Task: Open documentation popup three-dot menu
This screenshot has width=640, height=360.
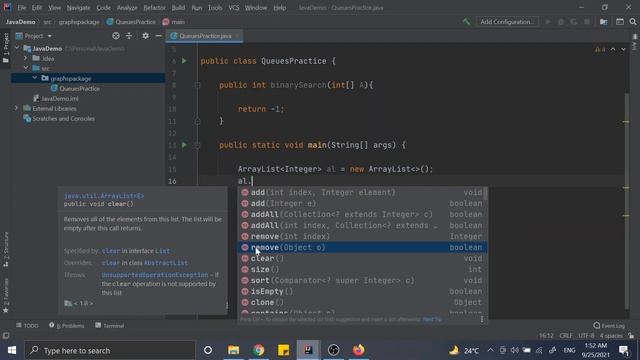Action: (227, 305)
